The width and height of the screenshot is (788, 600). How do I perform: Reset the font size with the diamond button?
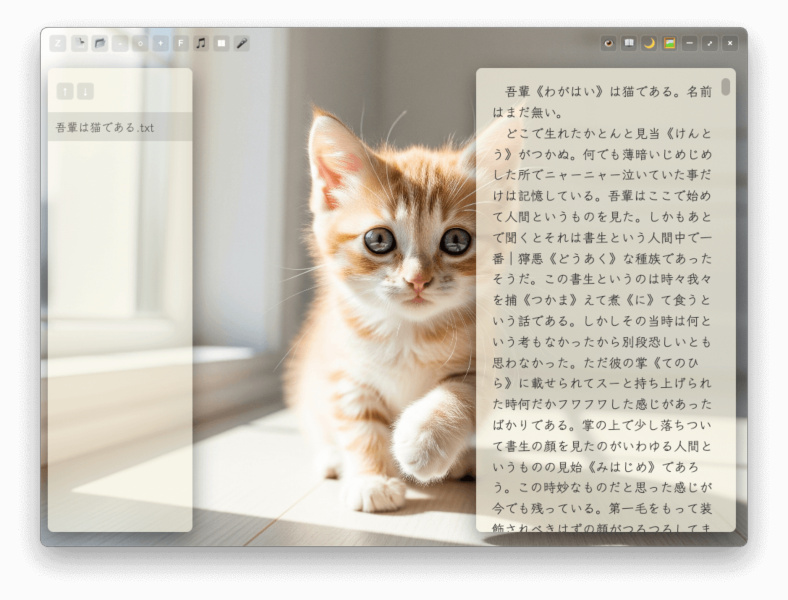tap(140, 44)
